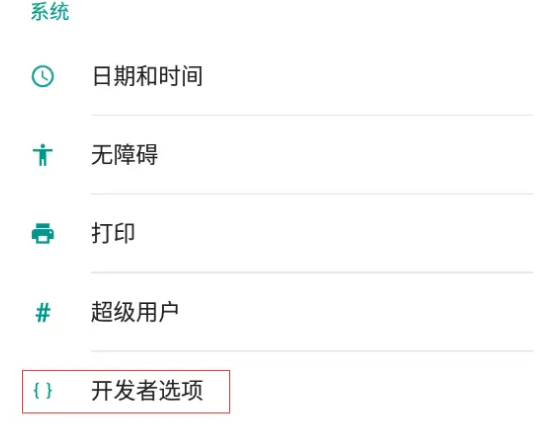Tap the accessibility person icon
Viewport: 538px width, 424px height.
click(x=43, y=155)
